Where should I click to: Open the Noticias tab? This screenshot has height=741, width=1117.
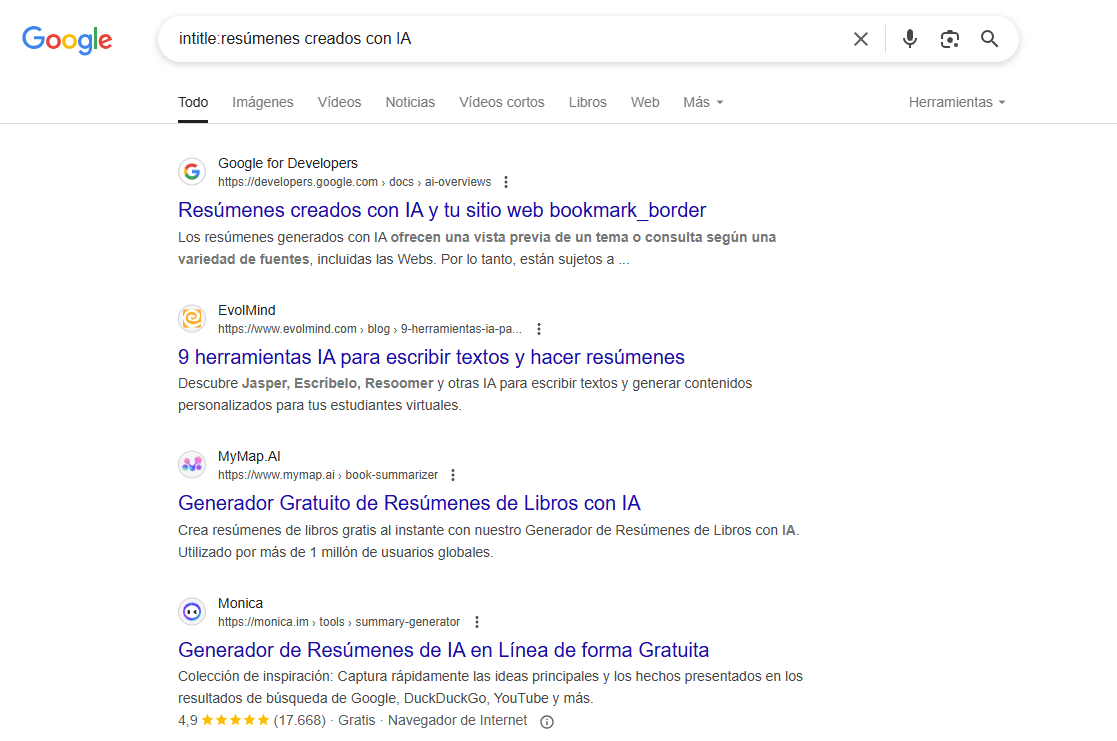410,102
